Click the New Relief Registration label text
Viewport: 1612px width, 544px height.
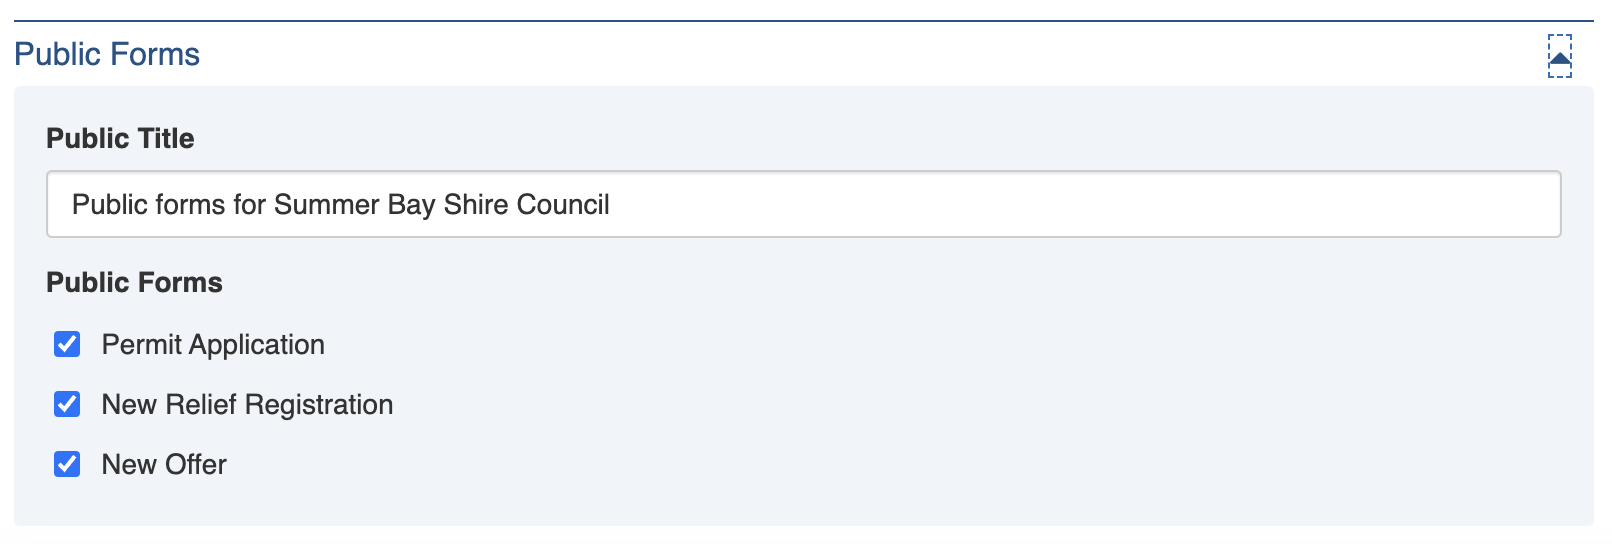coord(247,405)
